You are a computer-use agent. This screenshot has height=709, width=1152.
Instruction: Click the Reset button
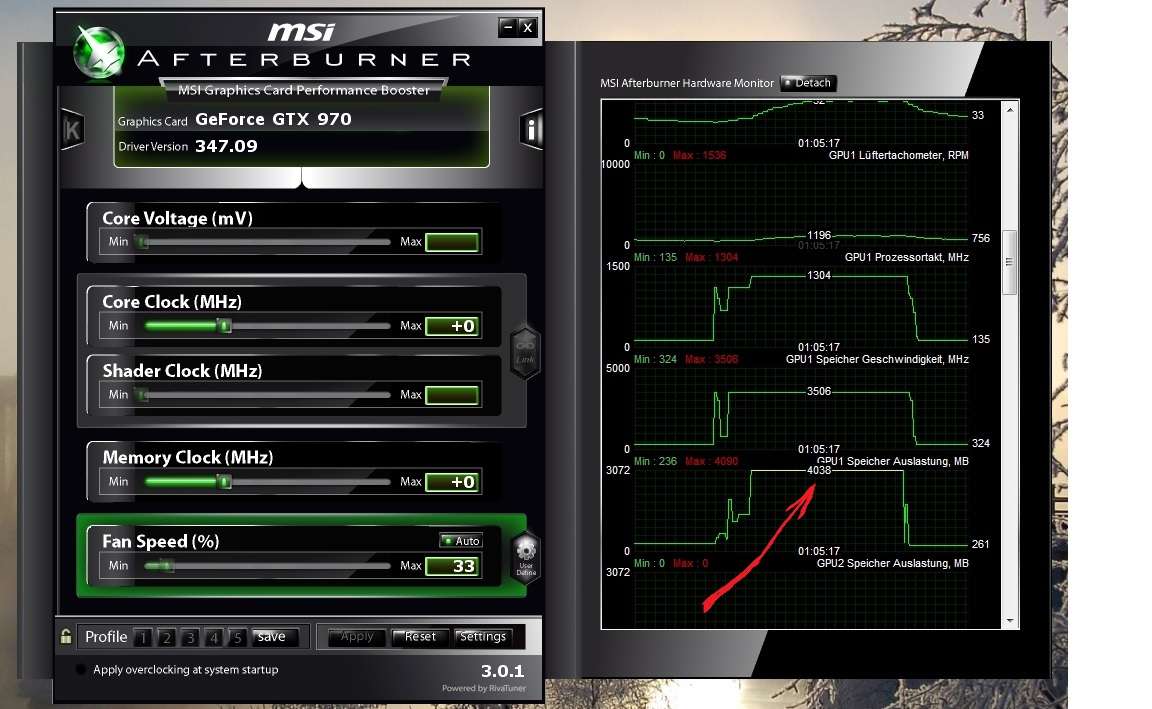click(420, 637)
